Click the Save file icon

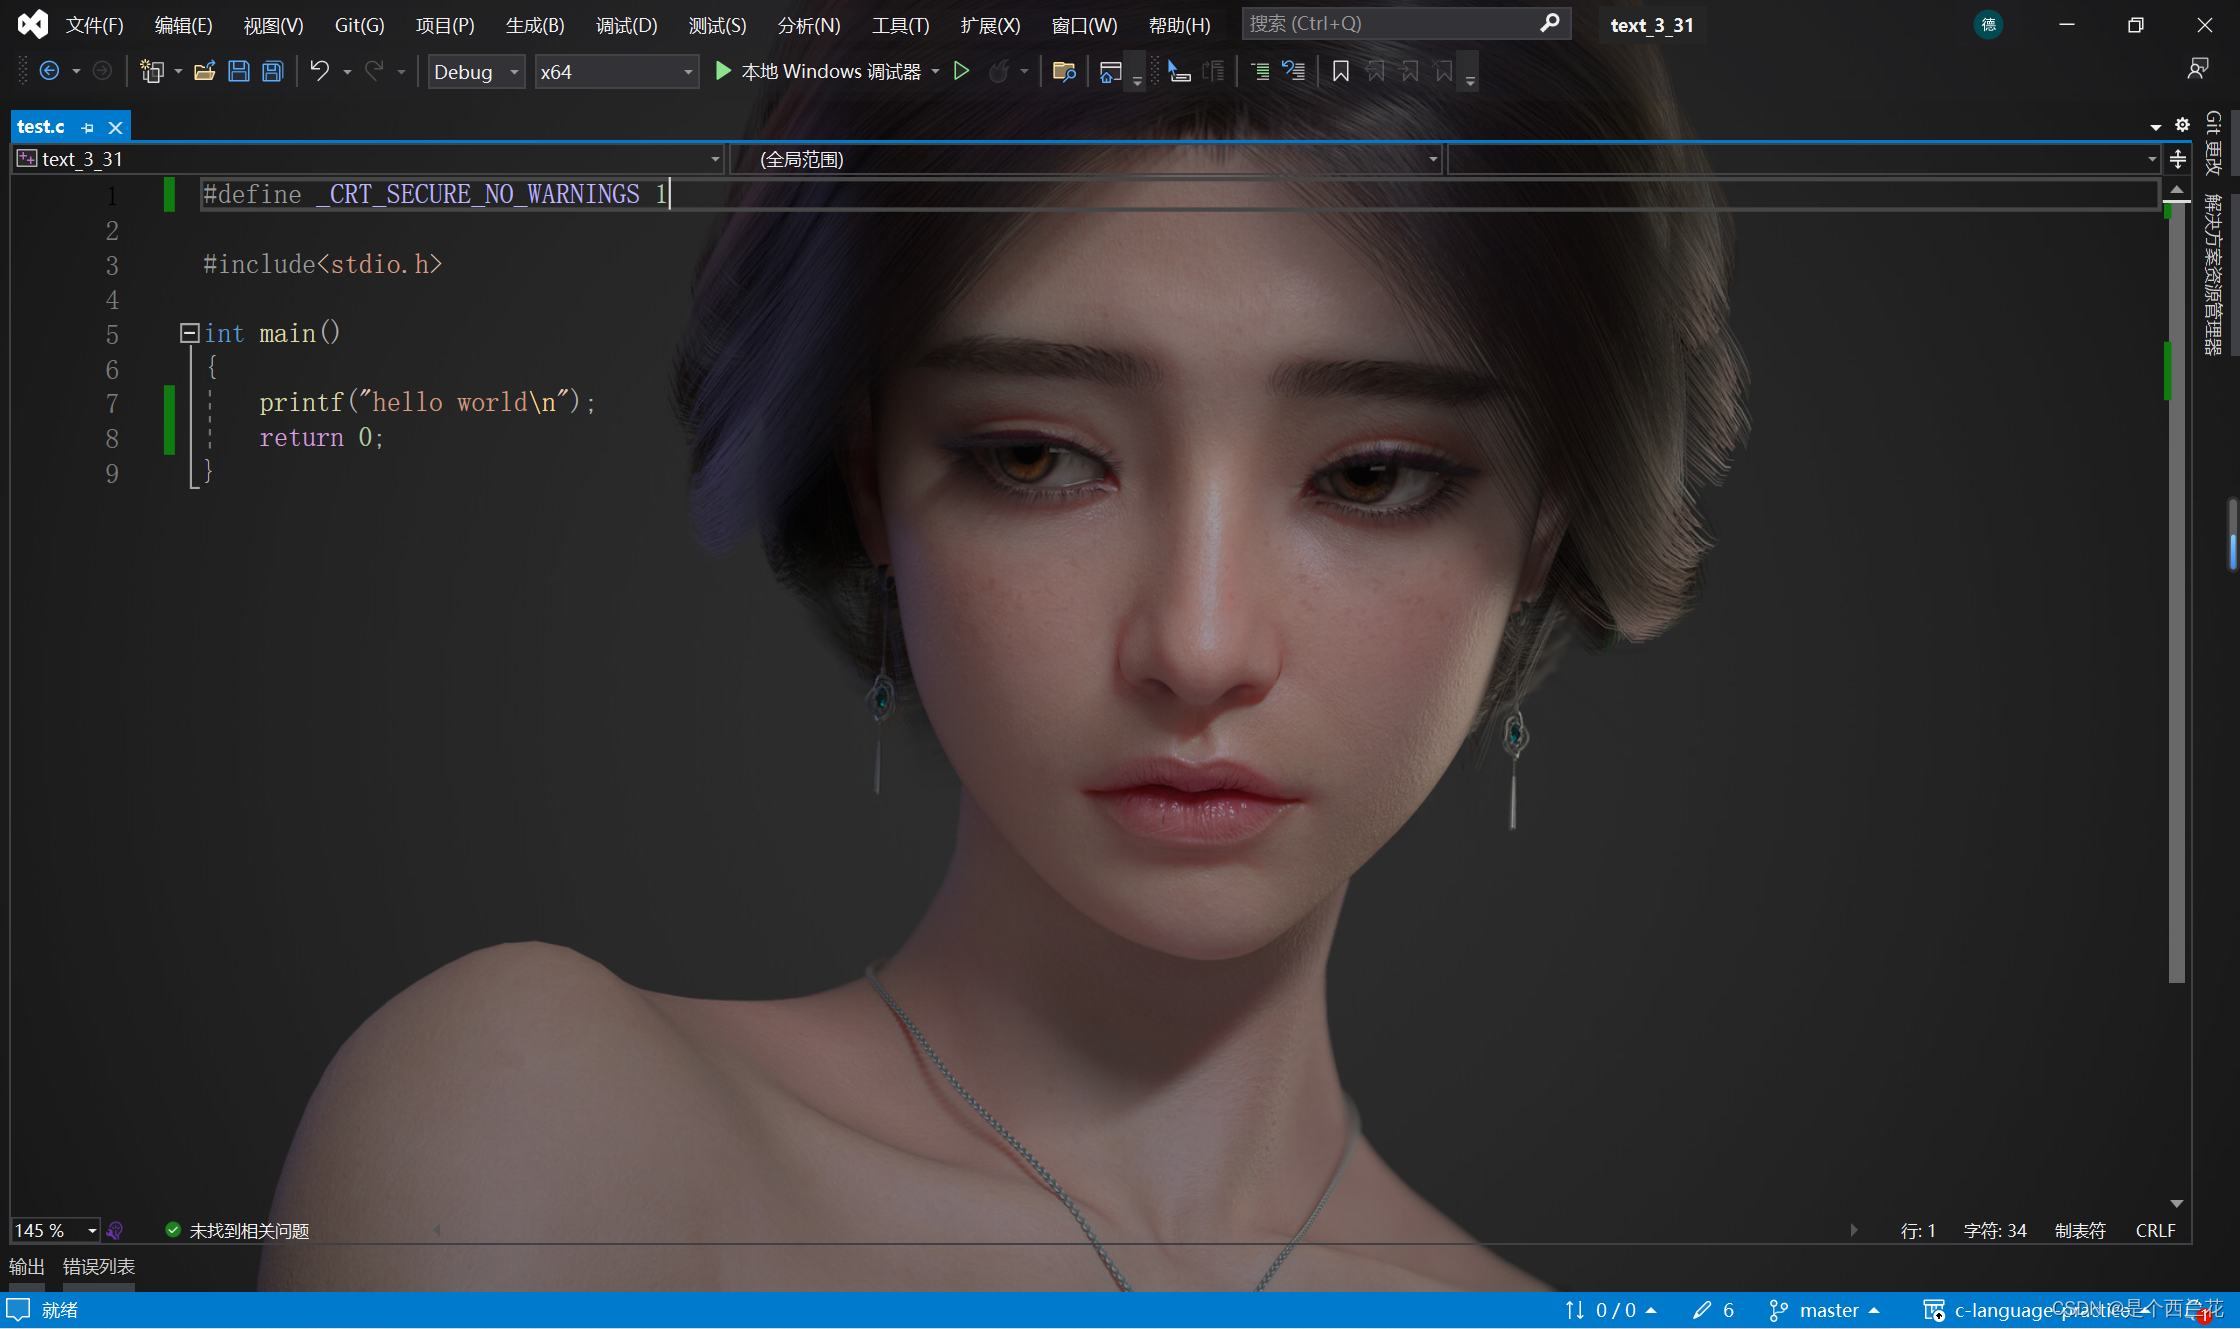(238, 71)
